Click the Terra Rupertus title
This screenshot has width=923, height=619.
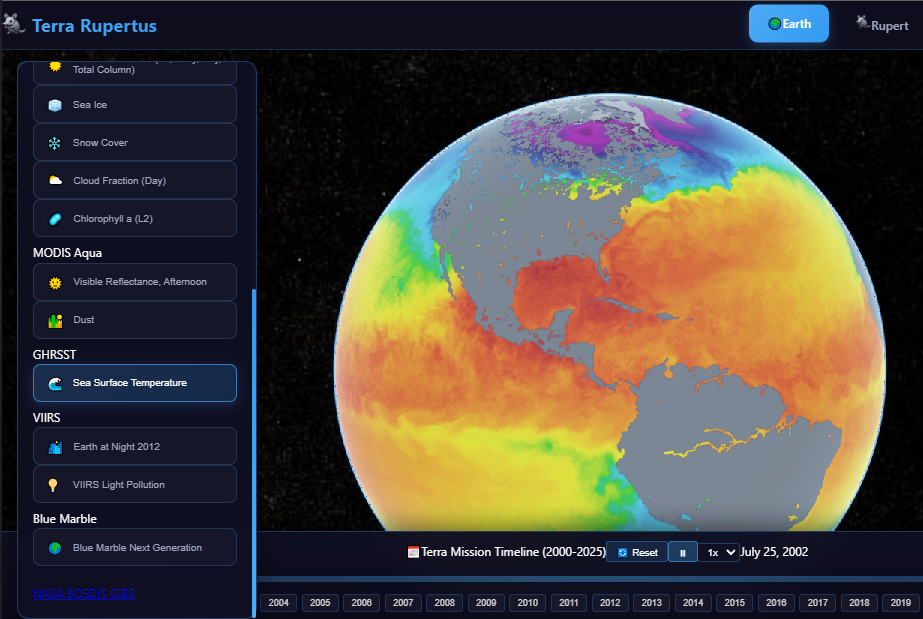coord(94,25)
